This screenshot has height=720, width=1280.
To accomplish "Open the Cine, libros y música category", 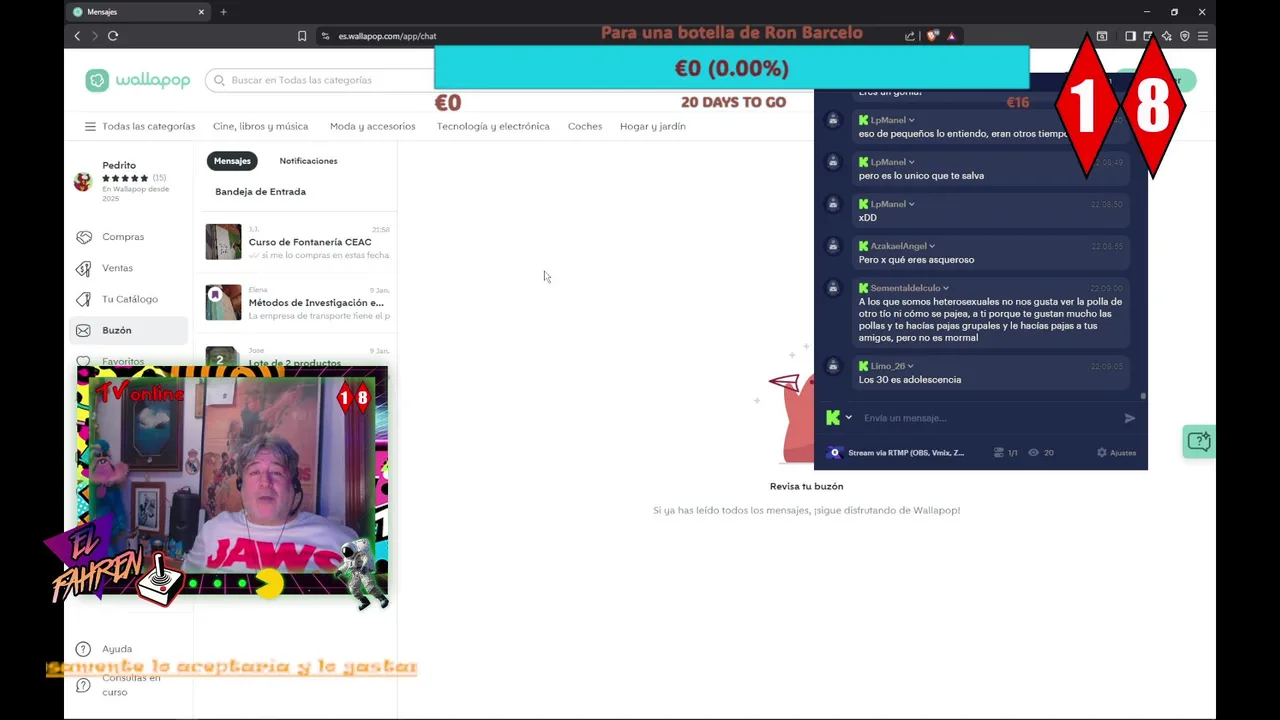I will pyautogui.click(x=260, y=127).
